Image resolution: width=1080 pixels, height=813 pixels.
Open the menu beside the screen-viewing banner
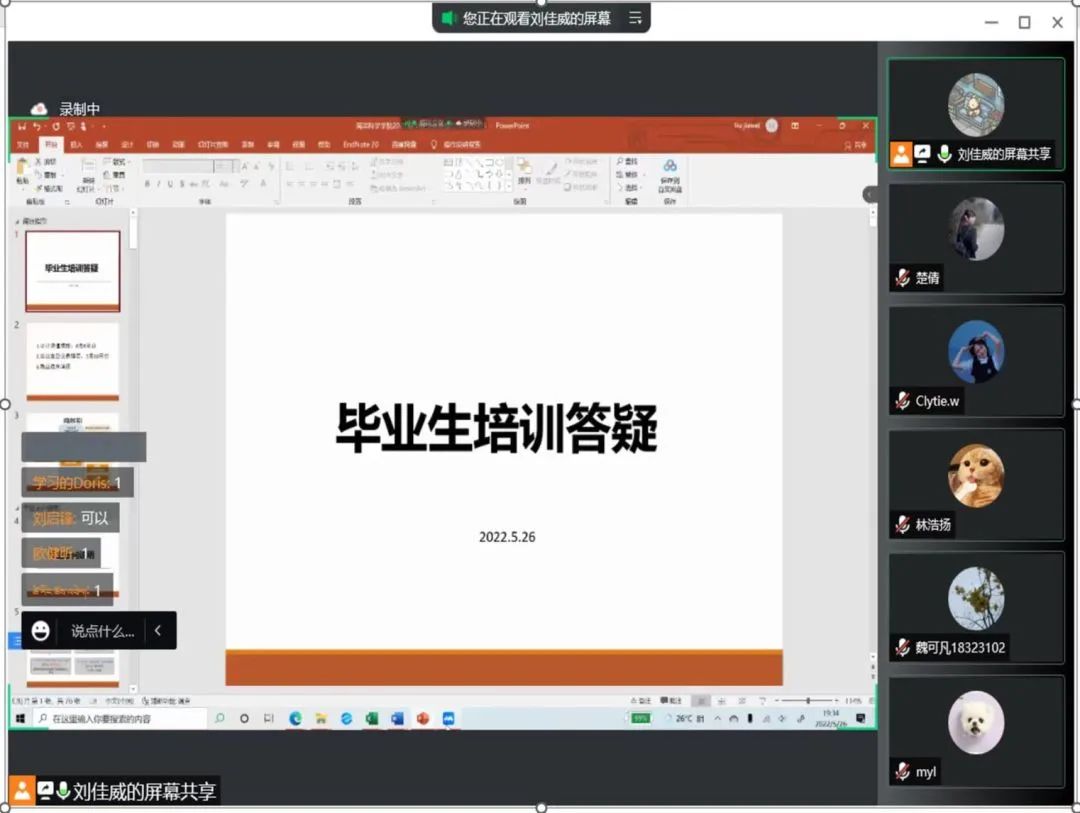(634, 18)
